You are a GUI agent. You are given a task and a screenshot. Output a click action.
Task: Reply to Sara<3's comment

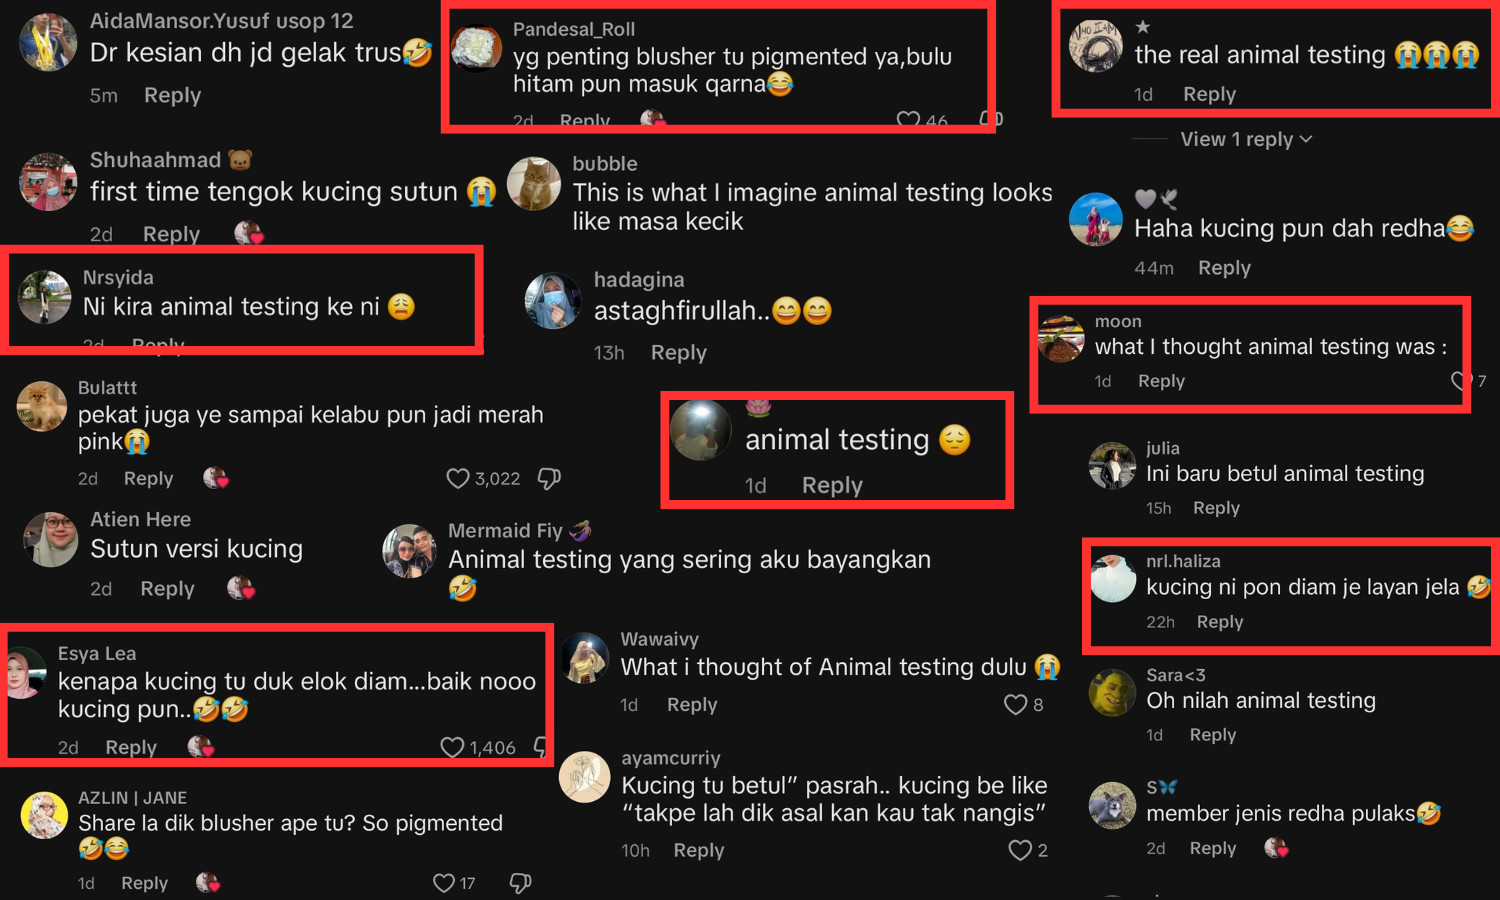[x=1213, y=735]
